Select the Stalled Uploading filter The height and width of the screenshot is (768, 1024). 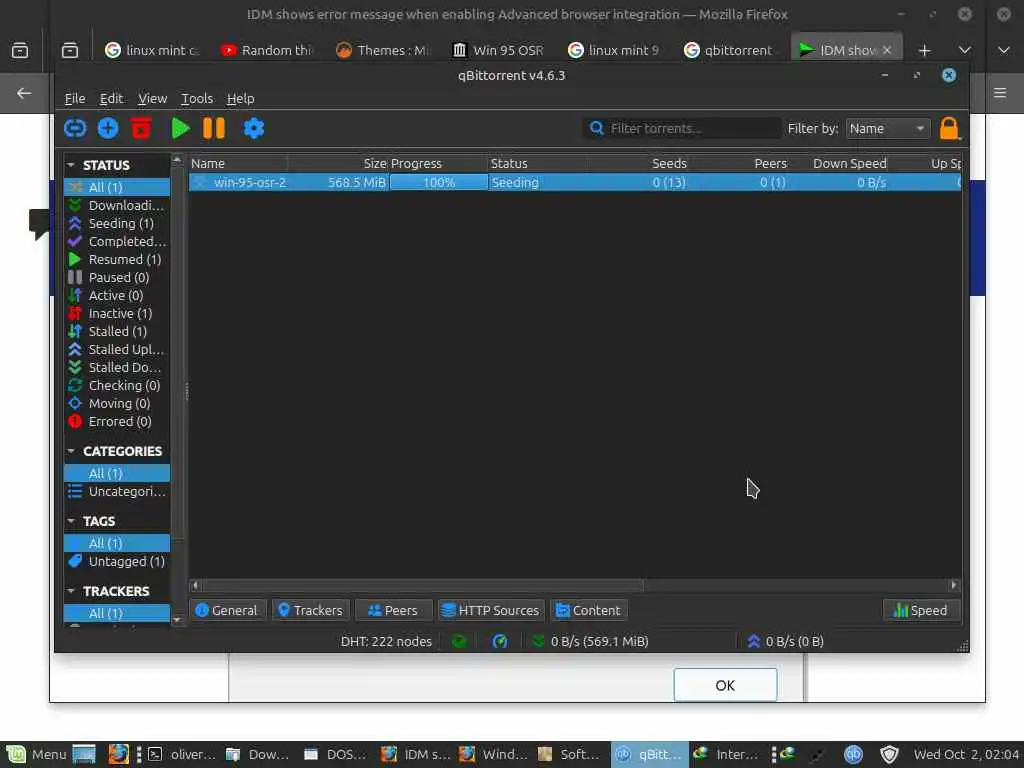117,349
